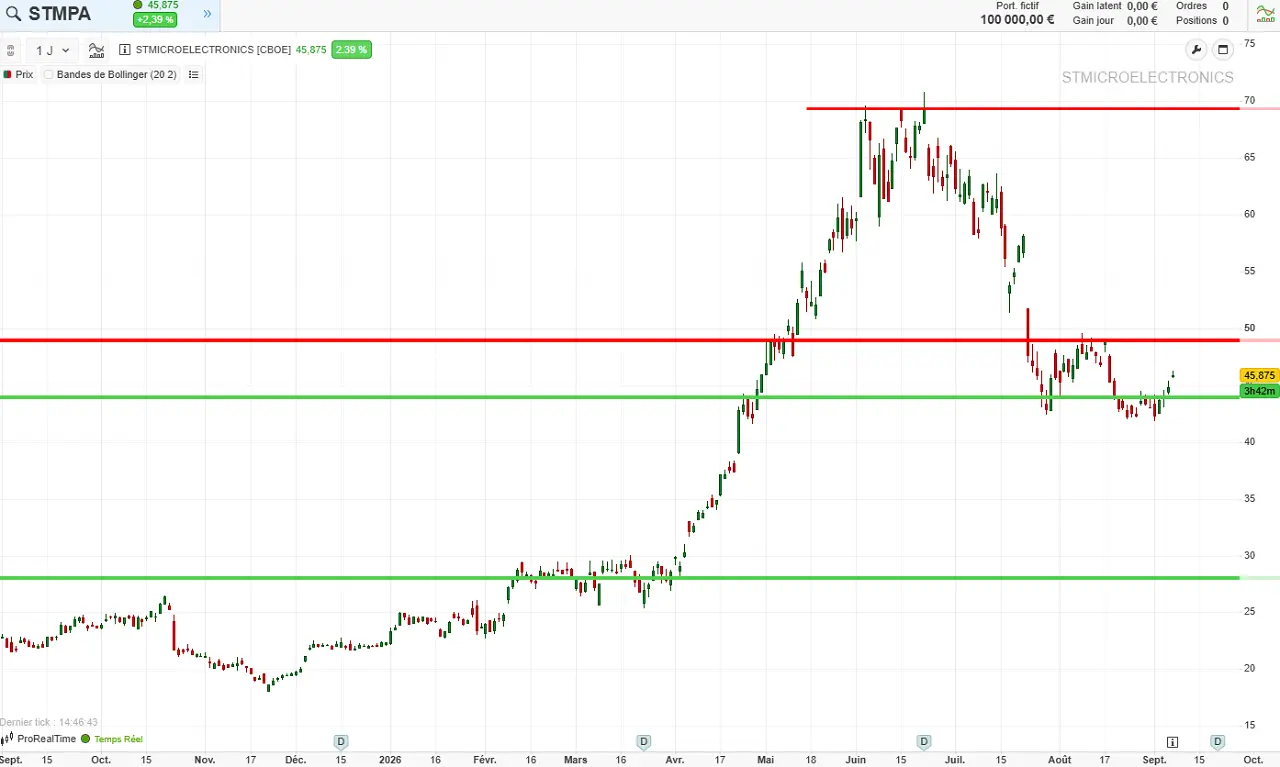This screenshot has width=1280, height=767.
Task: Toggle the Bandes de Bollinger (20 2) checkbox
Action: click(48, 75)
